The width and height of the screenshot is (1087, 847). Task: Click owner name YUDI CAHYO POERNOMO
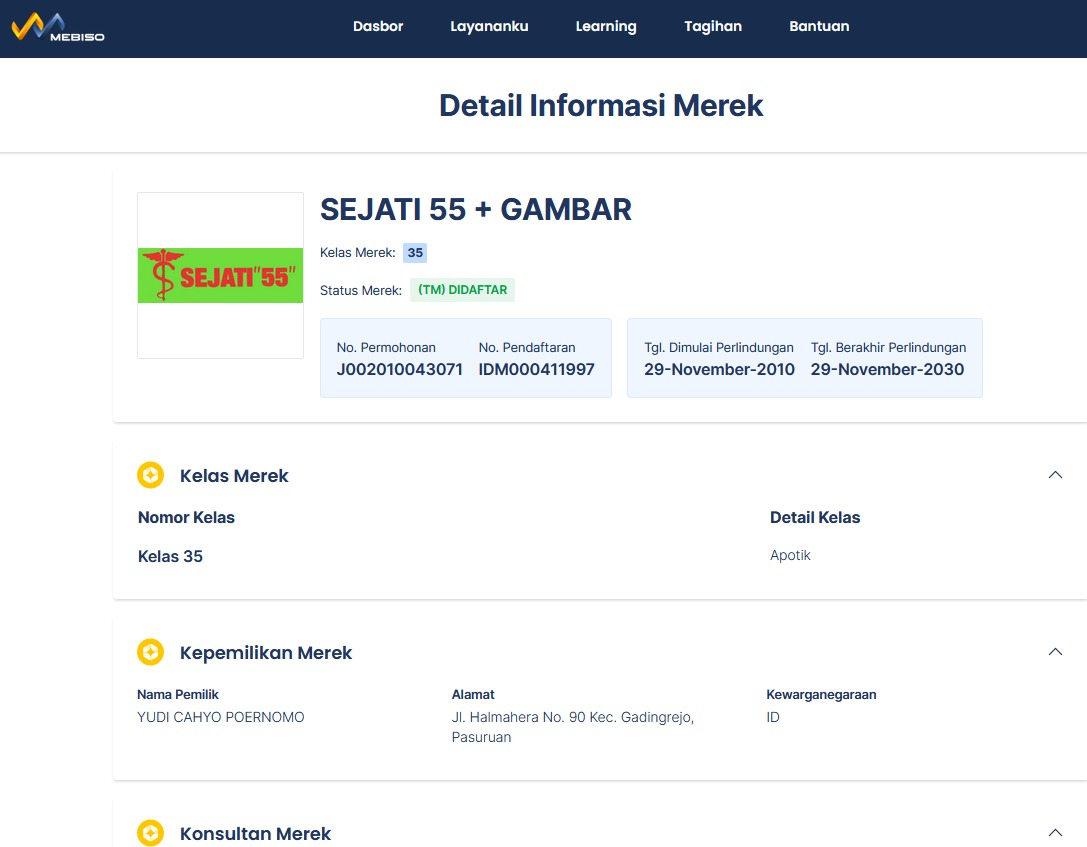(x=220, y=717)
